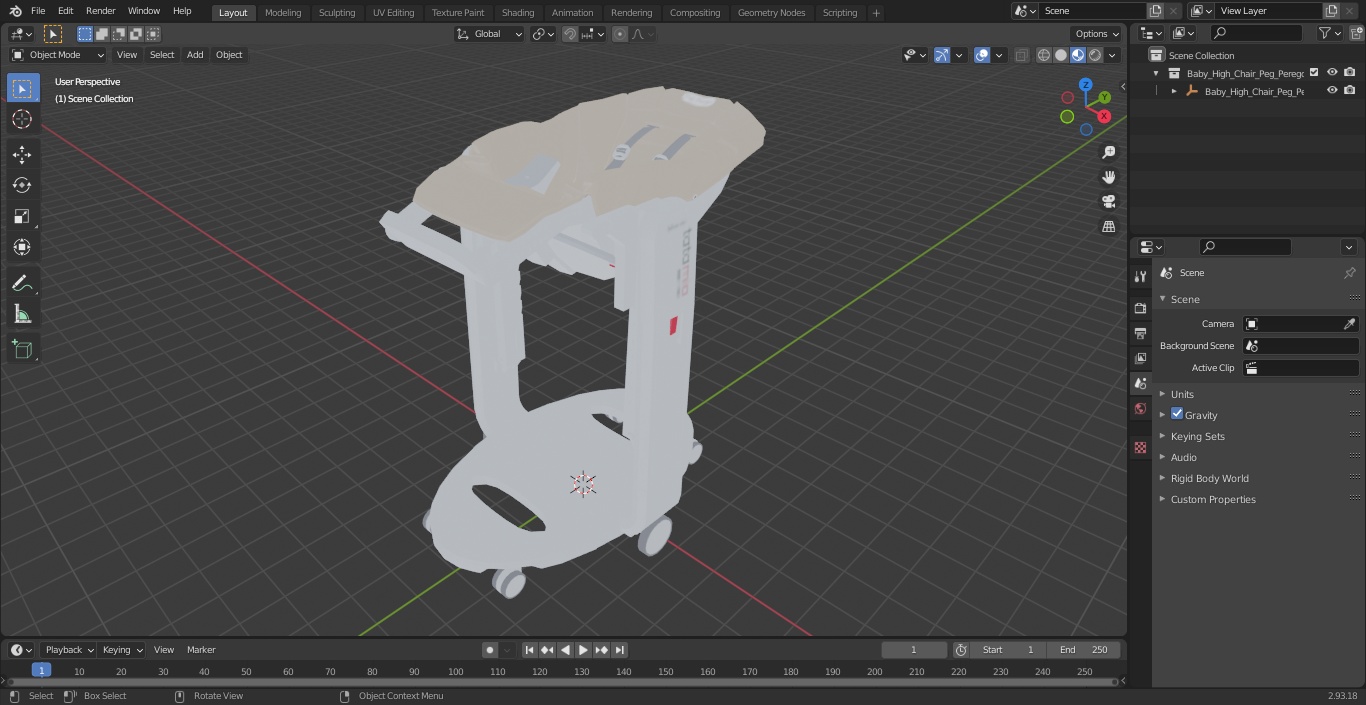This screenshot has height=705, width=1366.
Task: Click the Blender logo menu
Action: pyautogui.click(x=14, y=11)
